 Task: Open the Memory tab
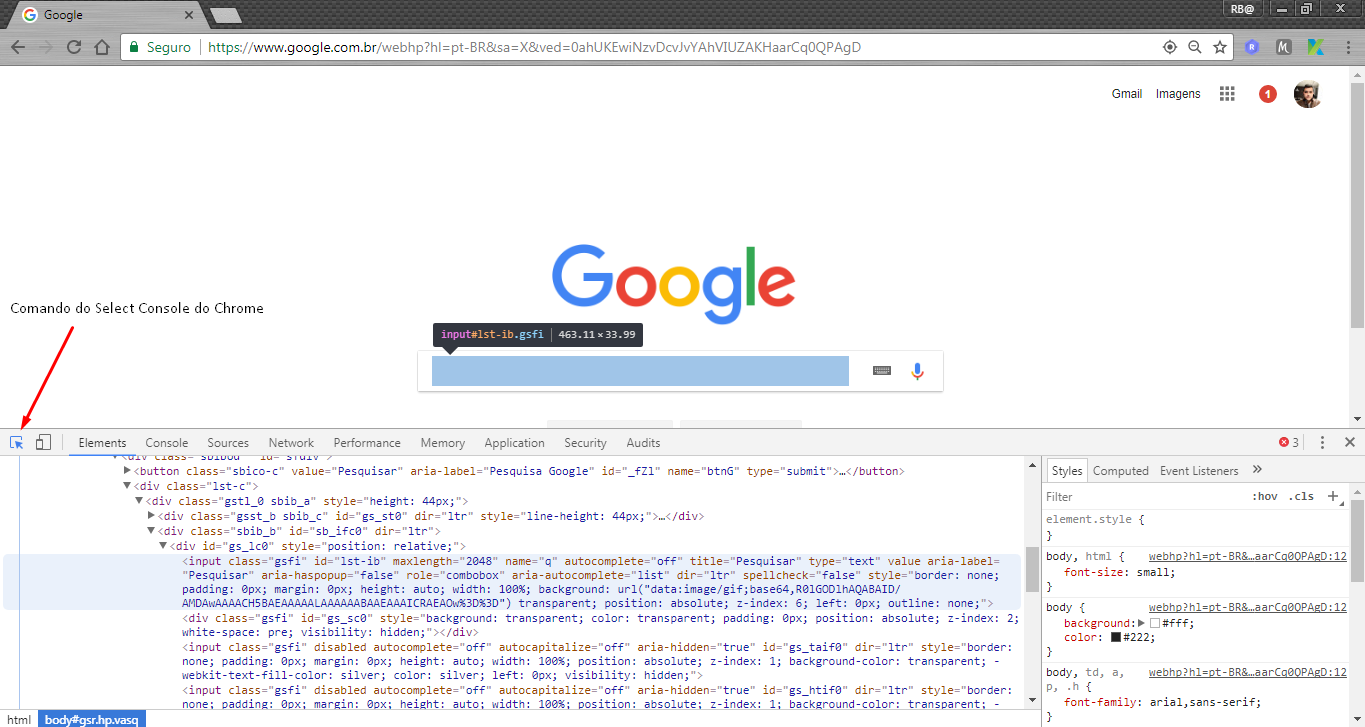[443, 443]
